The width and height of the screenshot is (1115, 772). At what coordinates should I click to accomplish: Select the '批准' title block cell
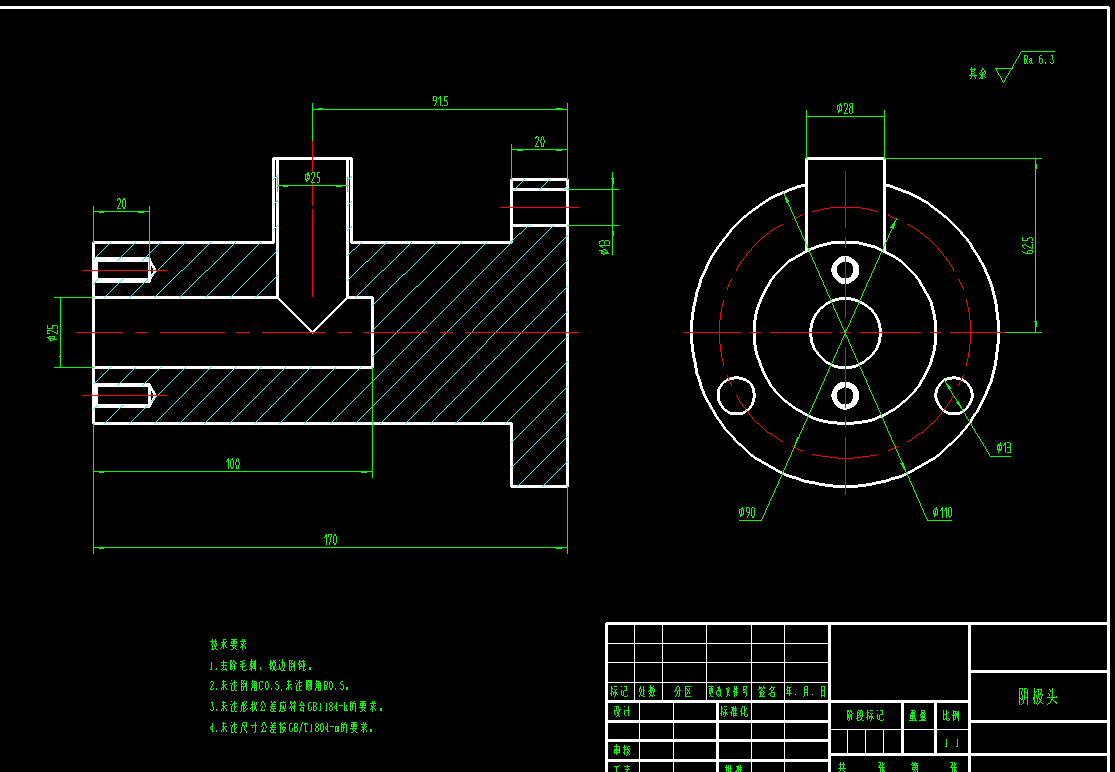(x=734, y=767)
